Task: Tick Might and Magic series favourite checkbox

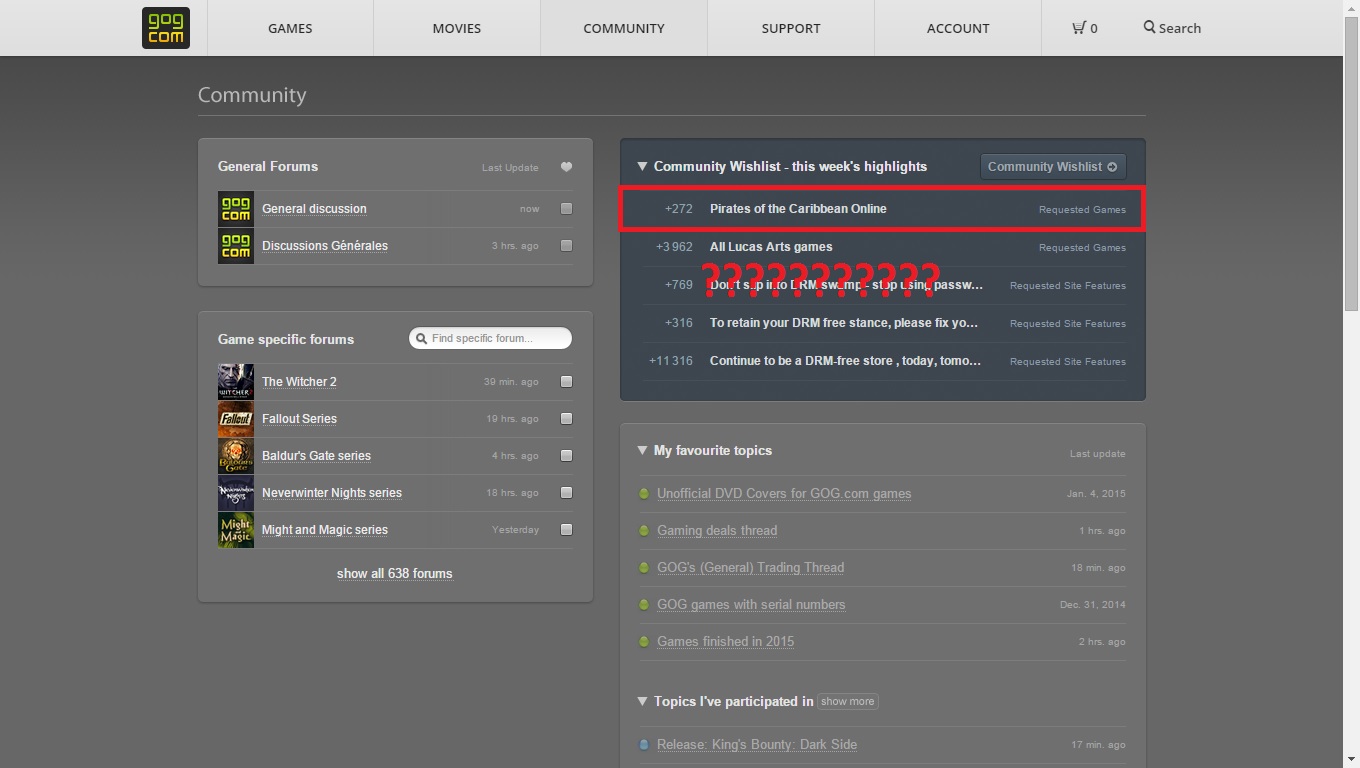Action: [x=567, y=530]
